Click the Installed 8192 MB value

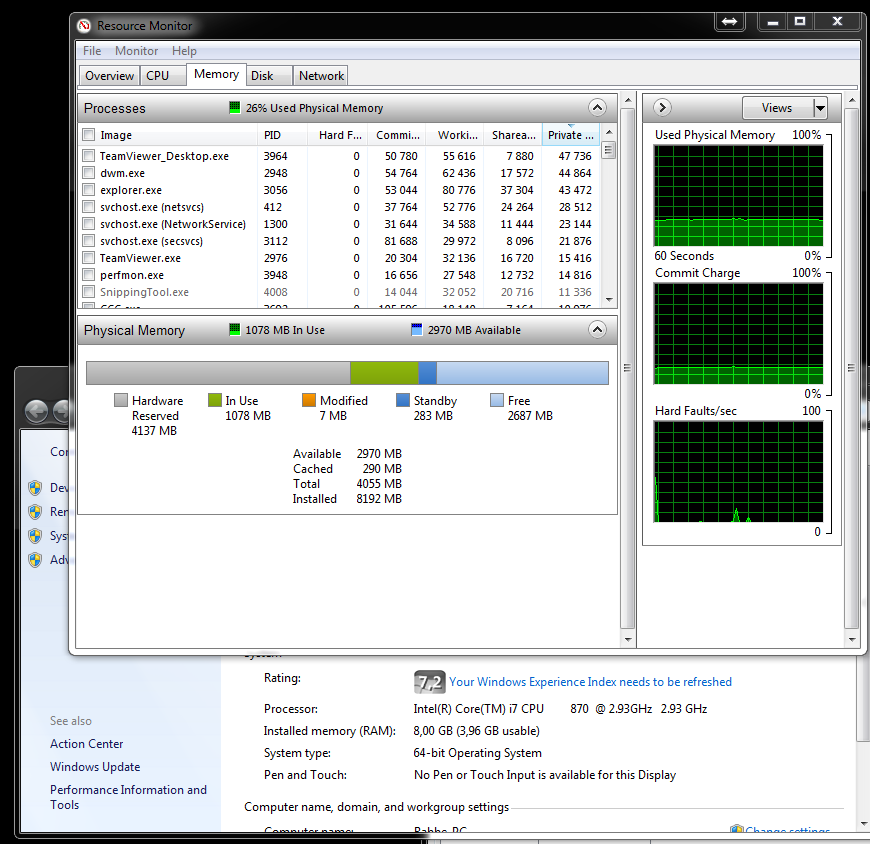[379, 499]
